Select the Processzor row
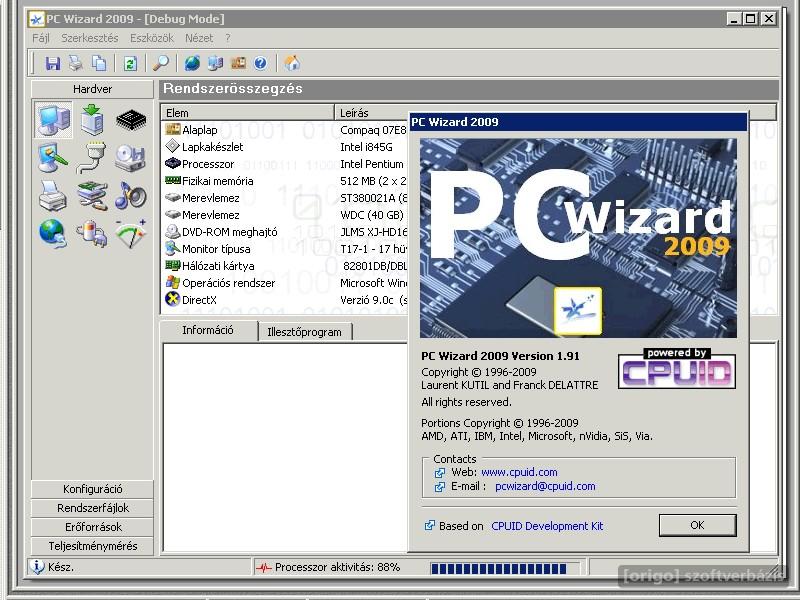 (285, 164)
